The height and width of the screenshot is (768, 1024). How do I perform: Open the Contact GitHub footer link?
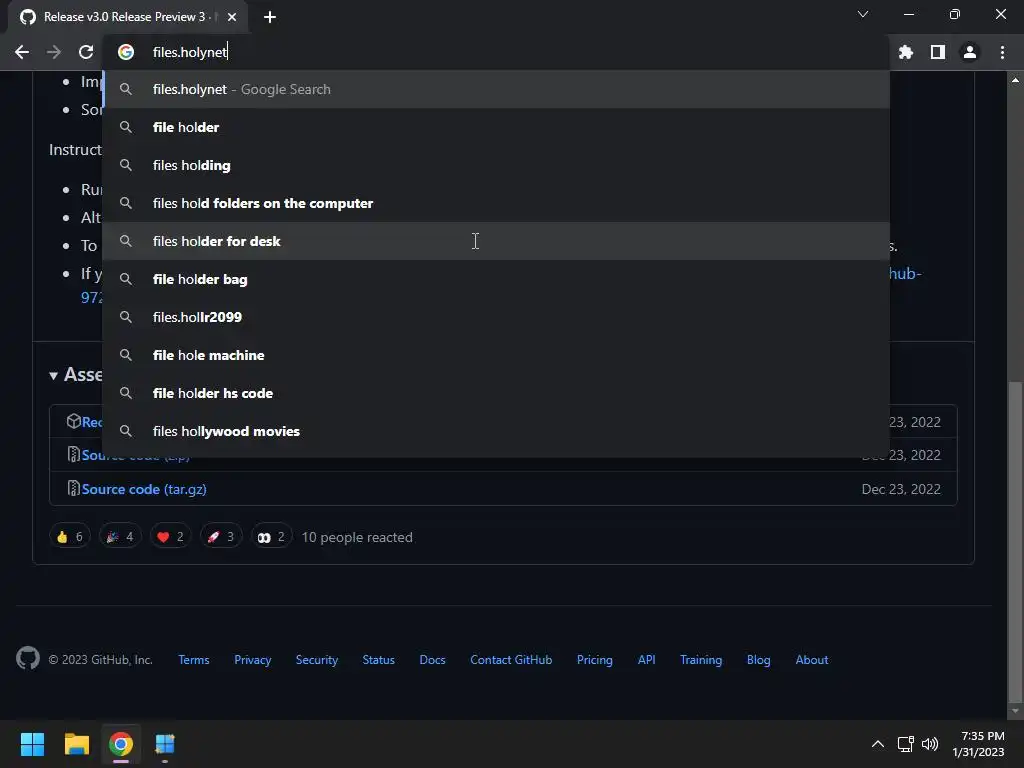pos(511,660)
